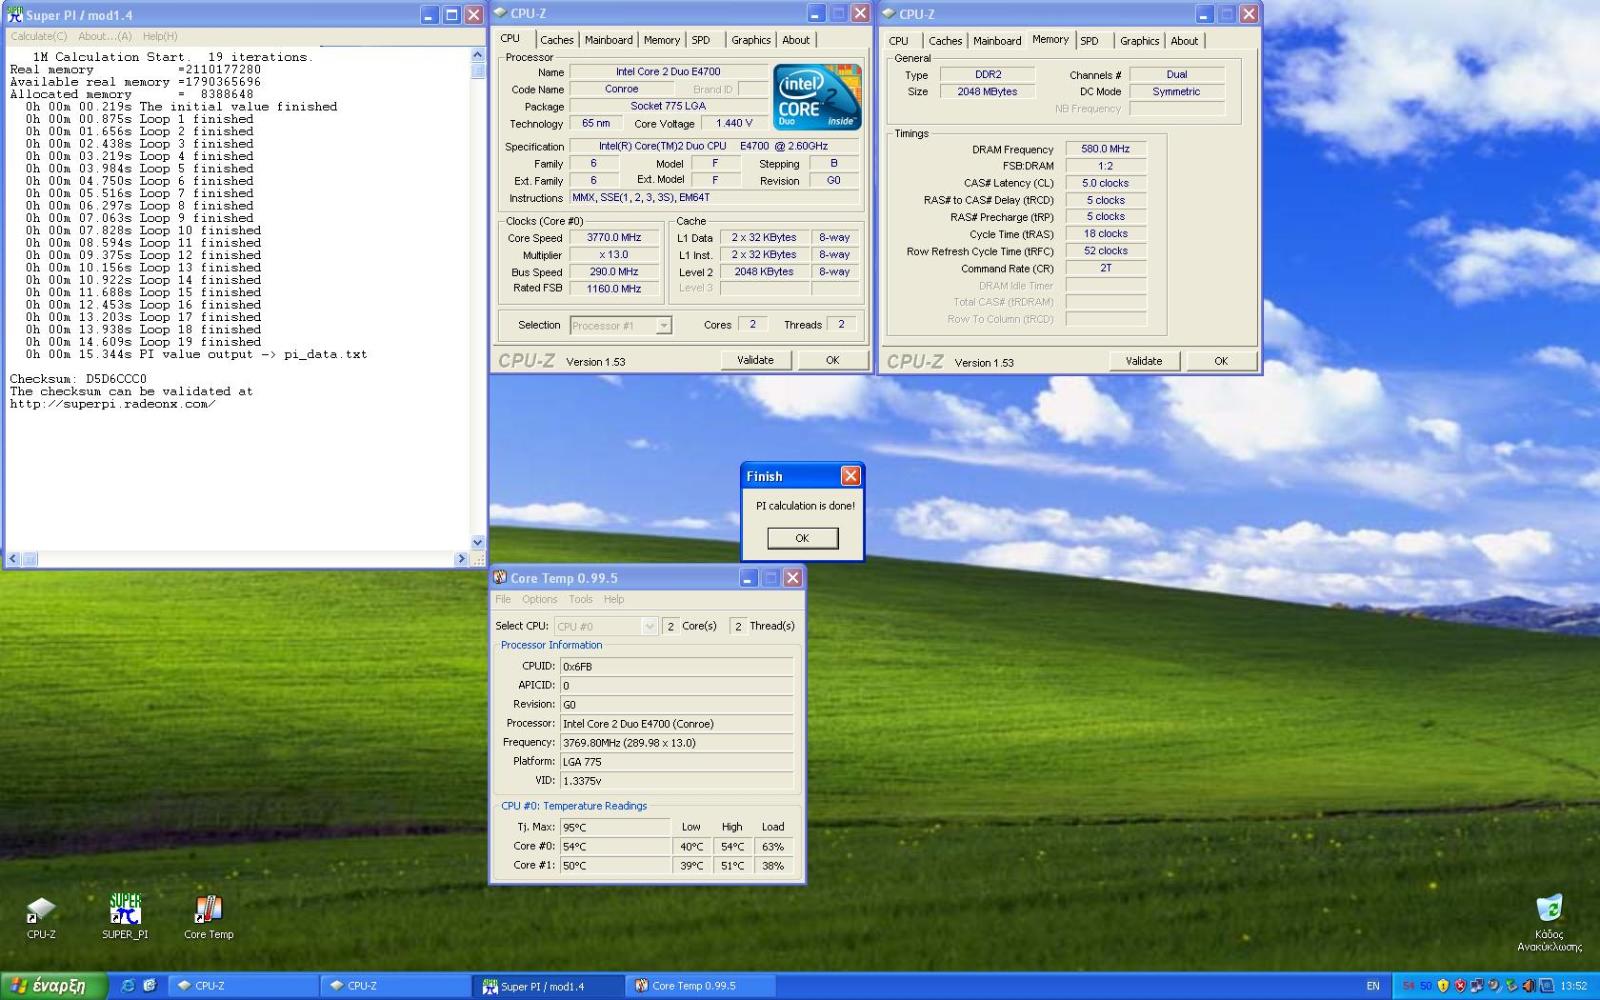The image size is (1600, 1000).
Task: Click the left CPU-Z window title icon
Action: point(500,13)
